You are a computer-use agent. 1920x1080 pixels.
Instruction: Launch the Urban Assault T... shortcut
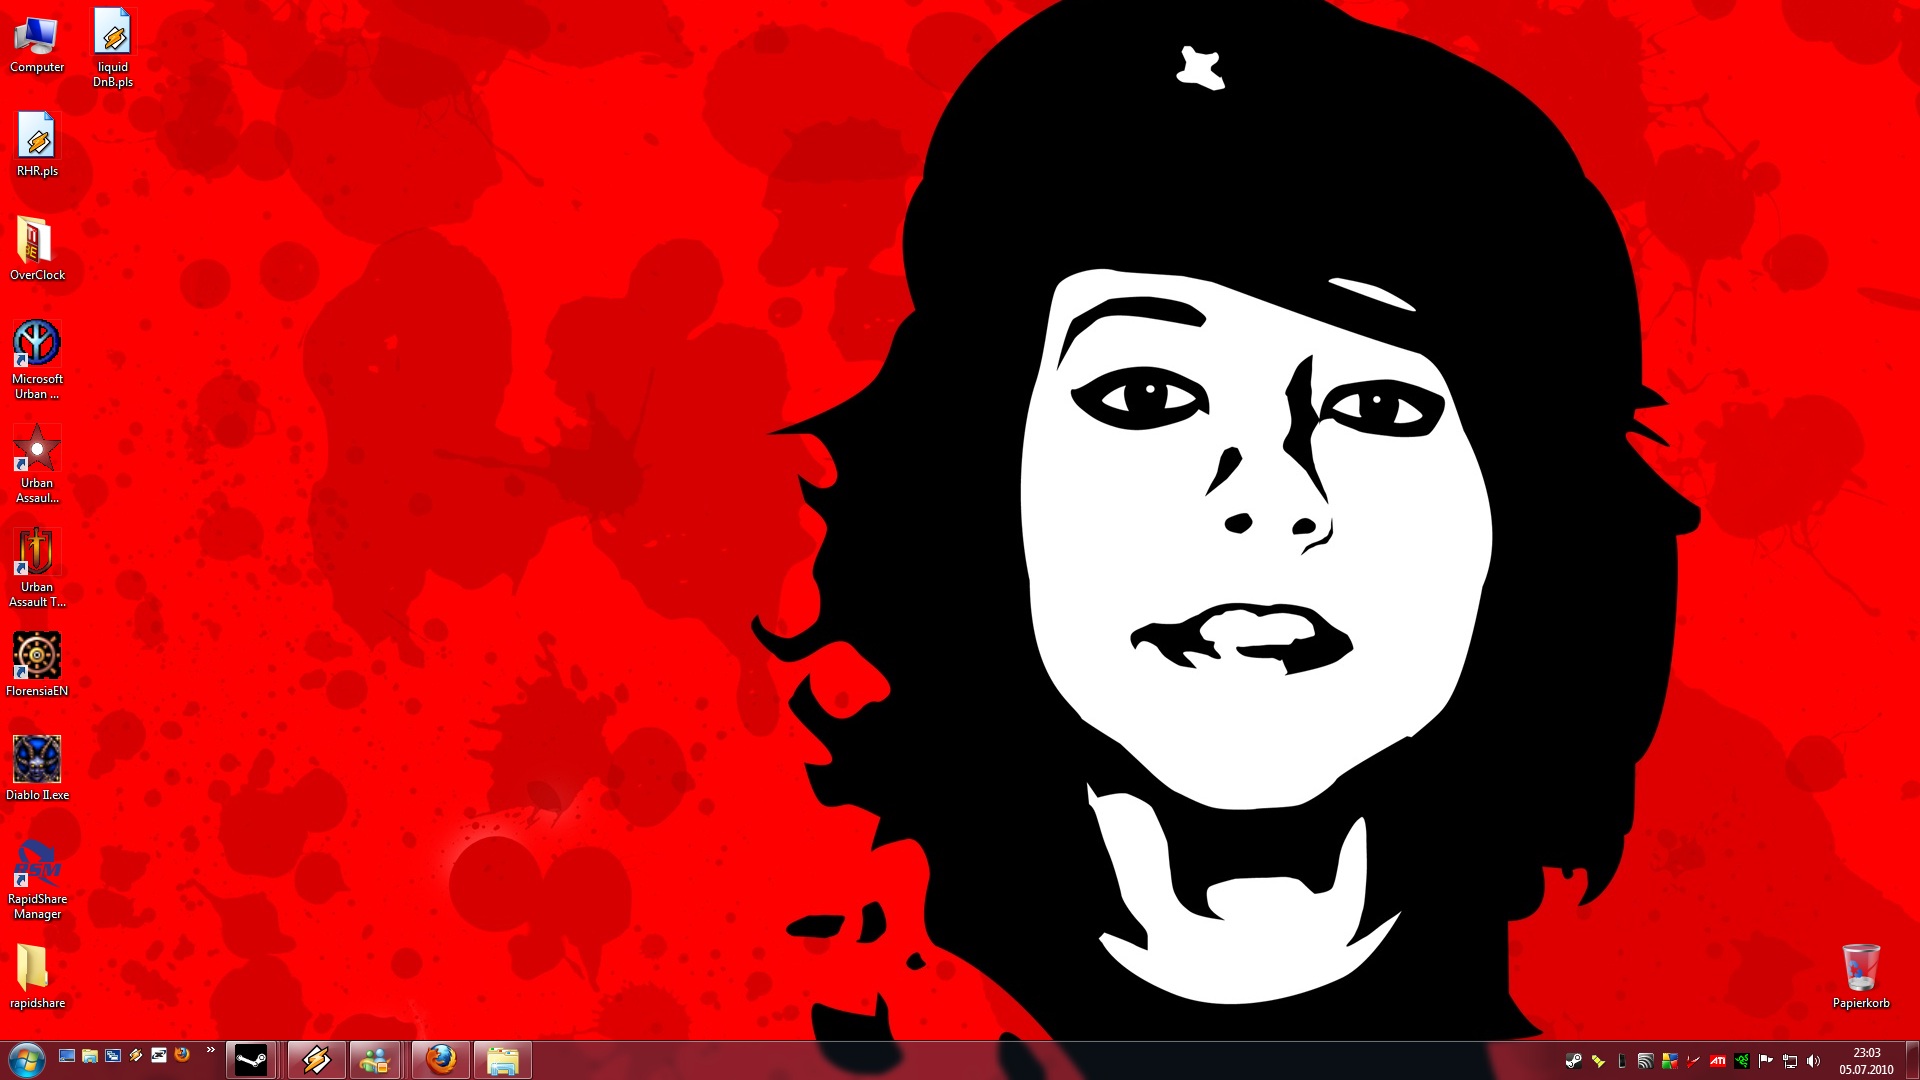(37, 568)
